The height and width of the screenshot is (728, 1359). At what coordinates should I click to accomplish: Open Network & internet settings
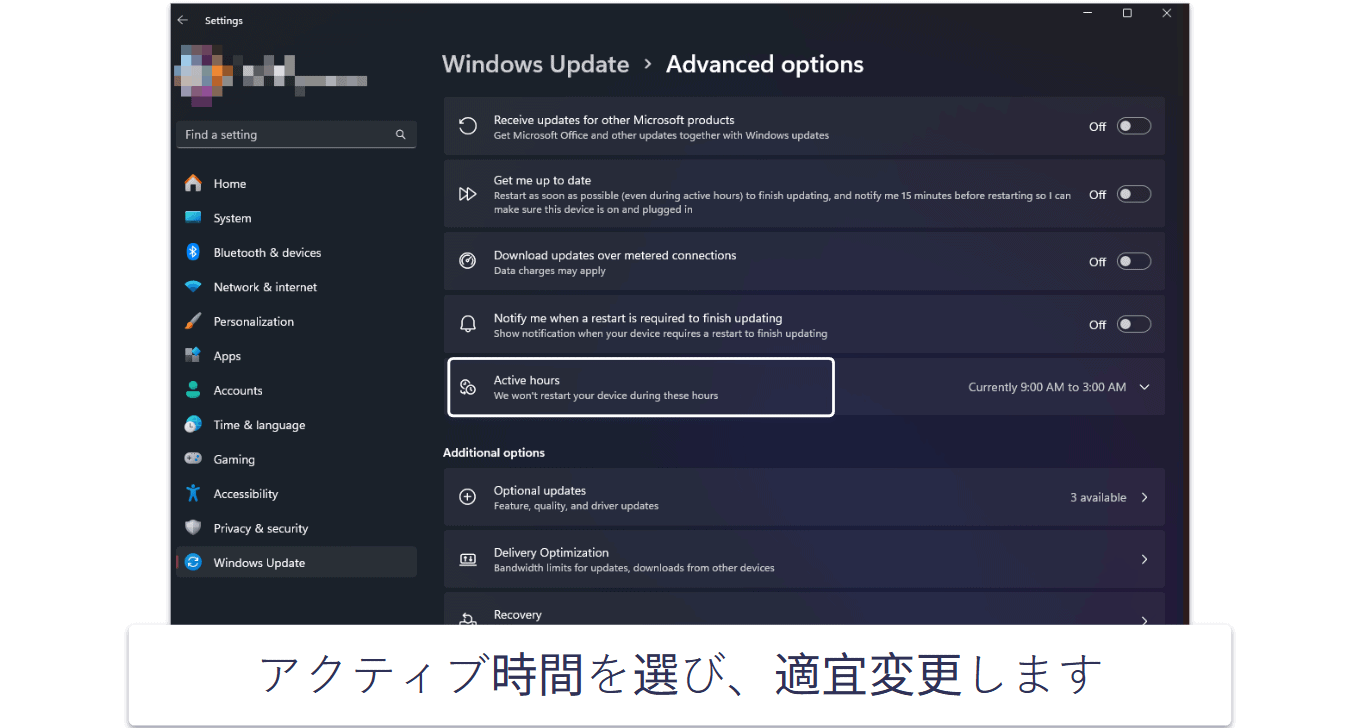tap(296, 287)
